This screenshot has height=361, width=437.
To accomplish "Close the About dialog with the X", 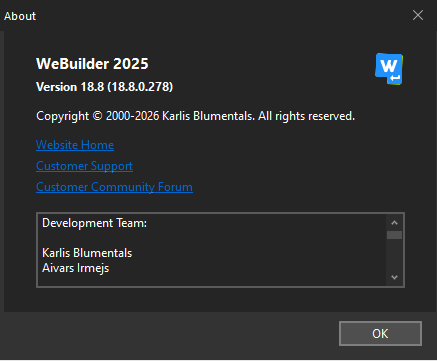I will (418, 15).
